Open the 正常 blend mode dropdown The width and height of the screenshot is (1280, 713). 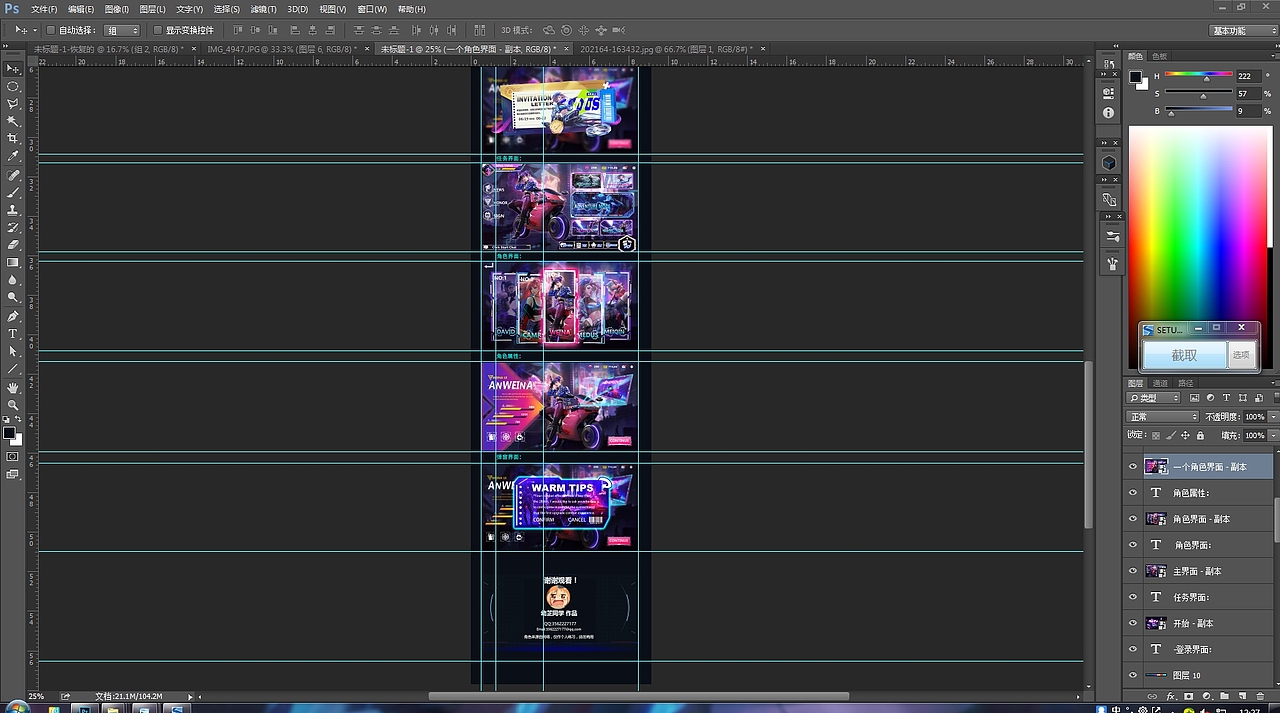coord(1163,416)
